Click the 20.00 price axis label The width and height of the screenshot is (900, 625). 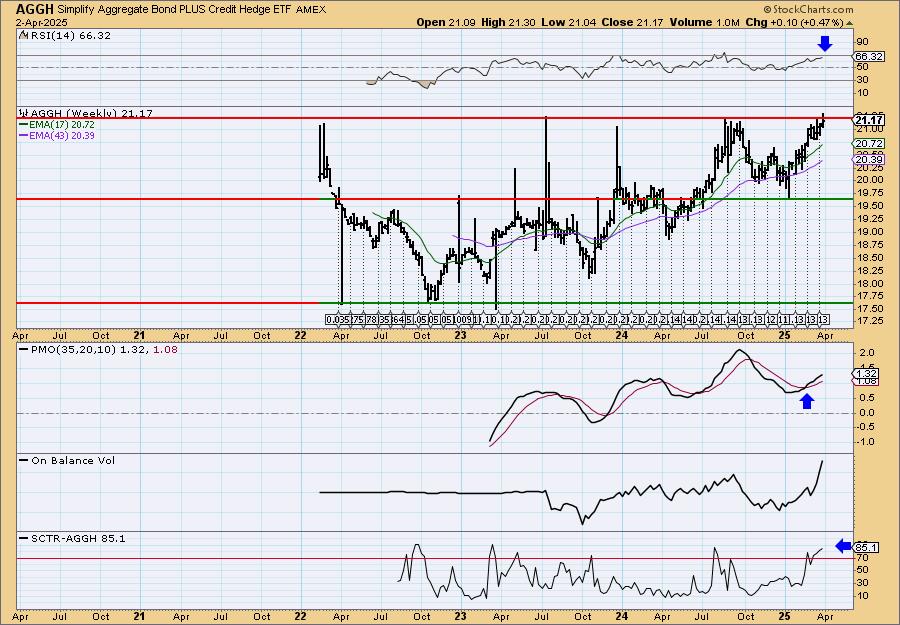point(869,180)
